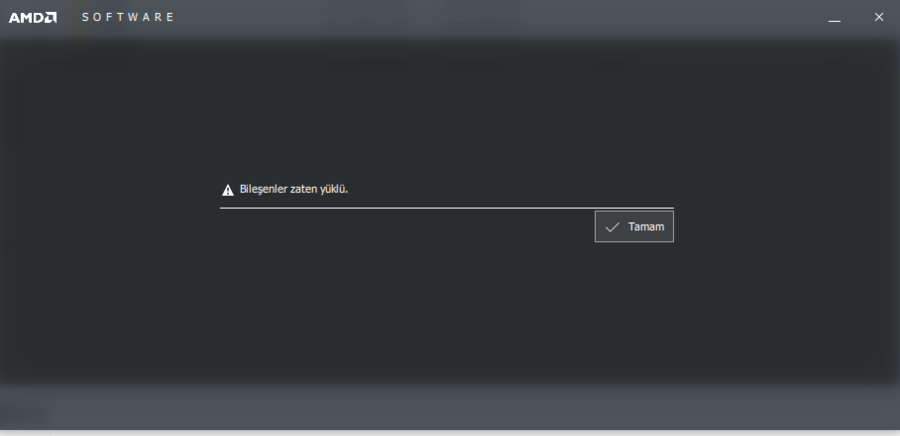Minimize the AMD Software window

point(834,18)
